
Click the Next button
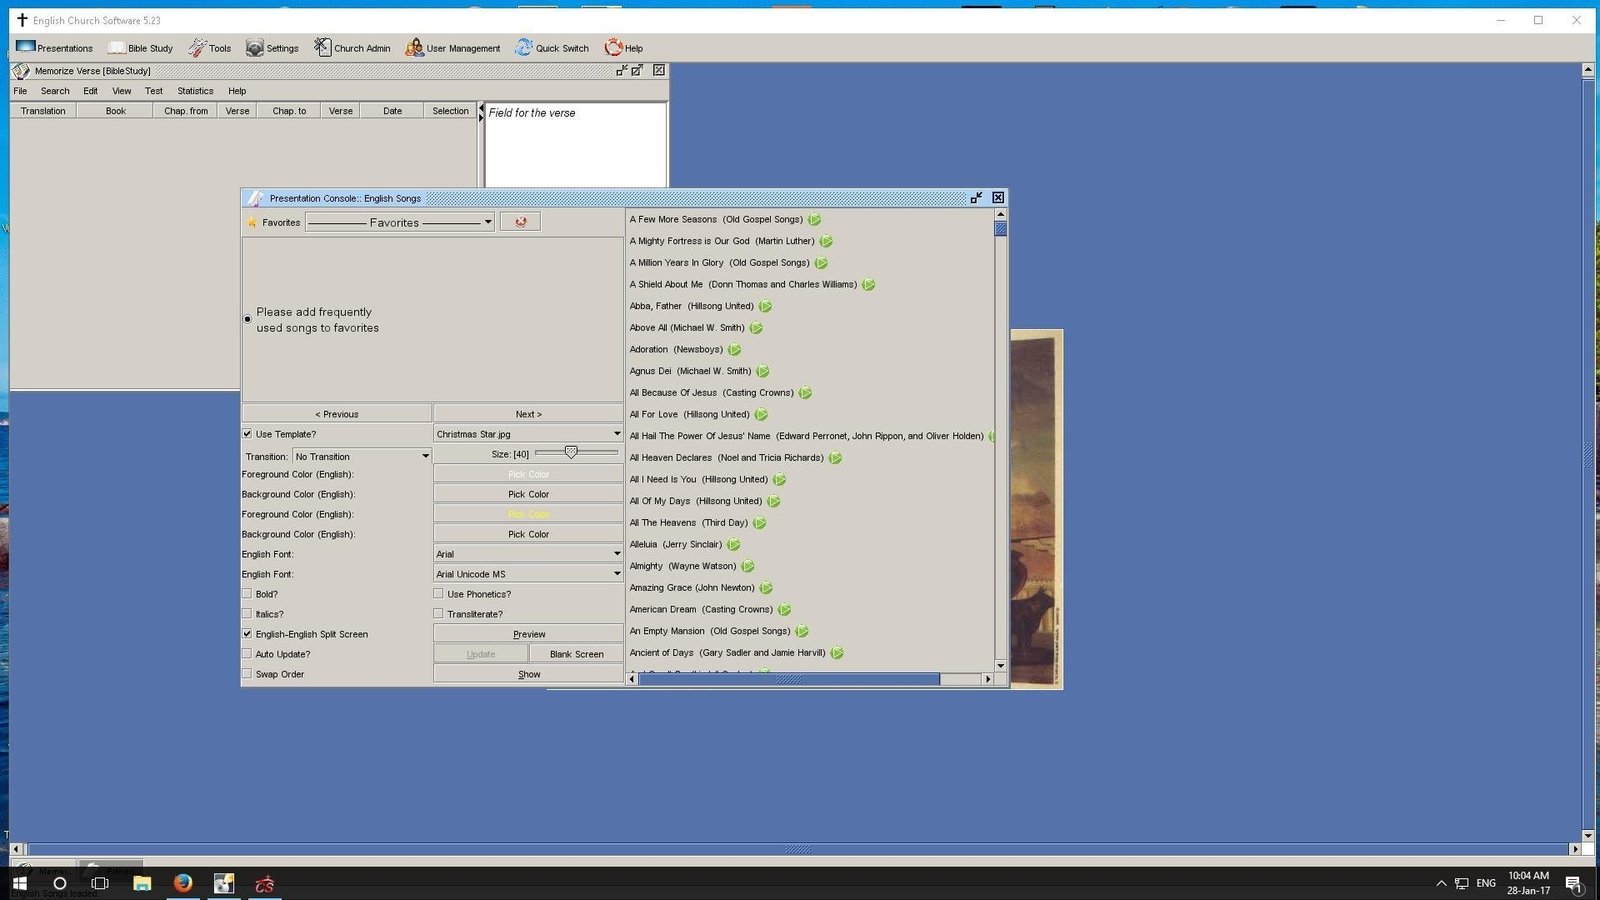(x=528, y=414)
